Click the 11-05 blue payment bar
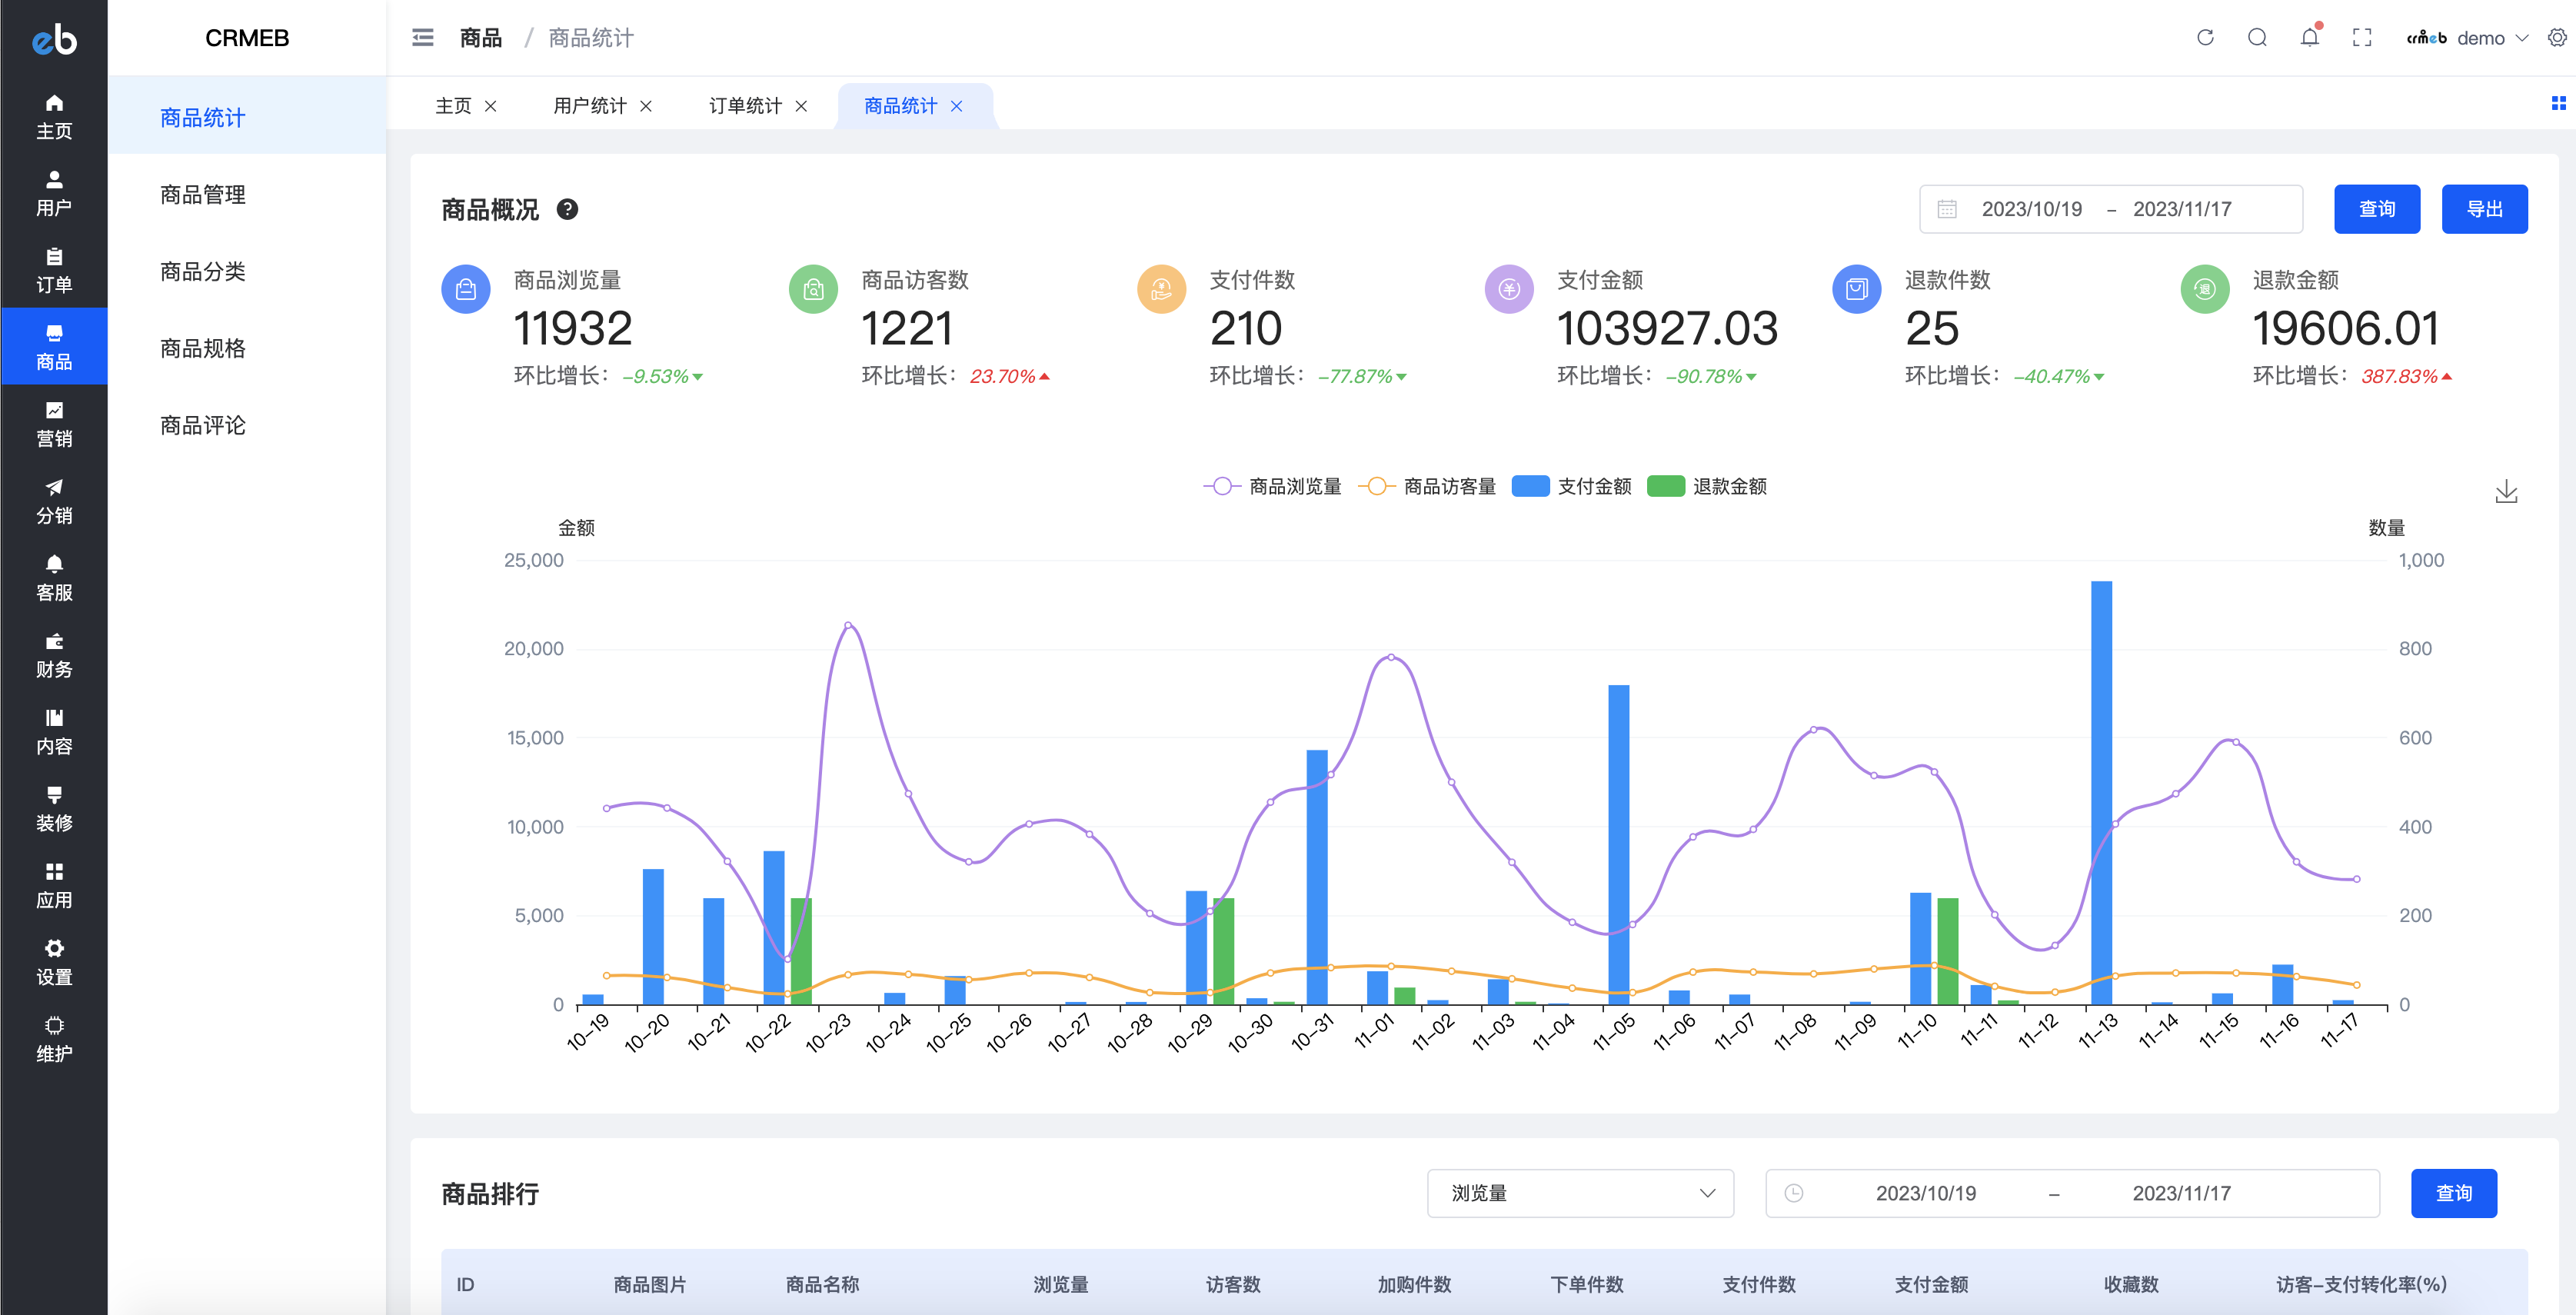Viewport: 2576px width, 1315px height. (x=1618, y=844)
